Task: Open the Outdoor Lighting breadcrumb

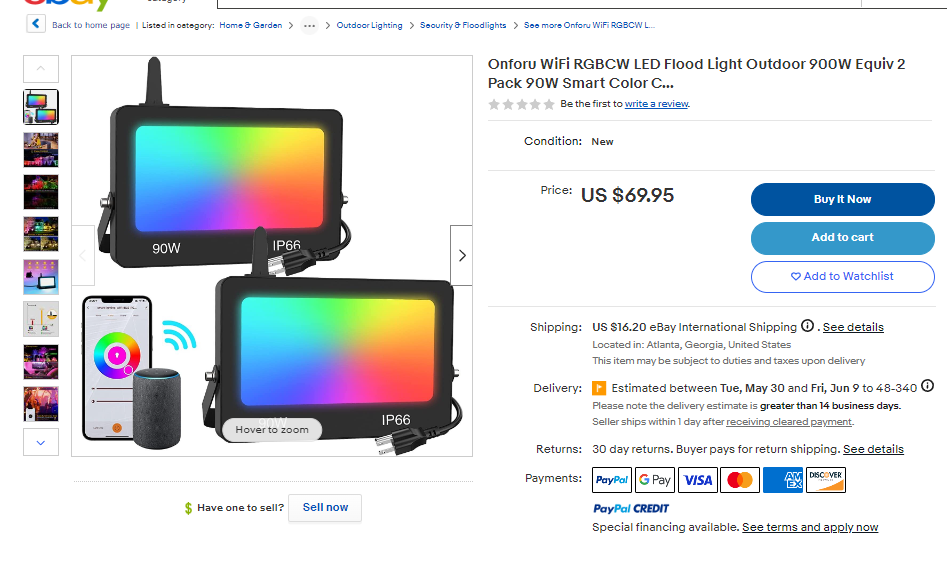Action: [x=369, y=25]
